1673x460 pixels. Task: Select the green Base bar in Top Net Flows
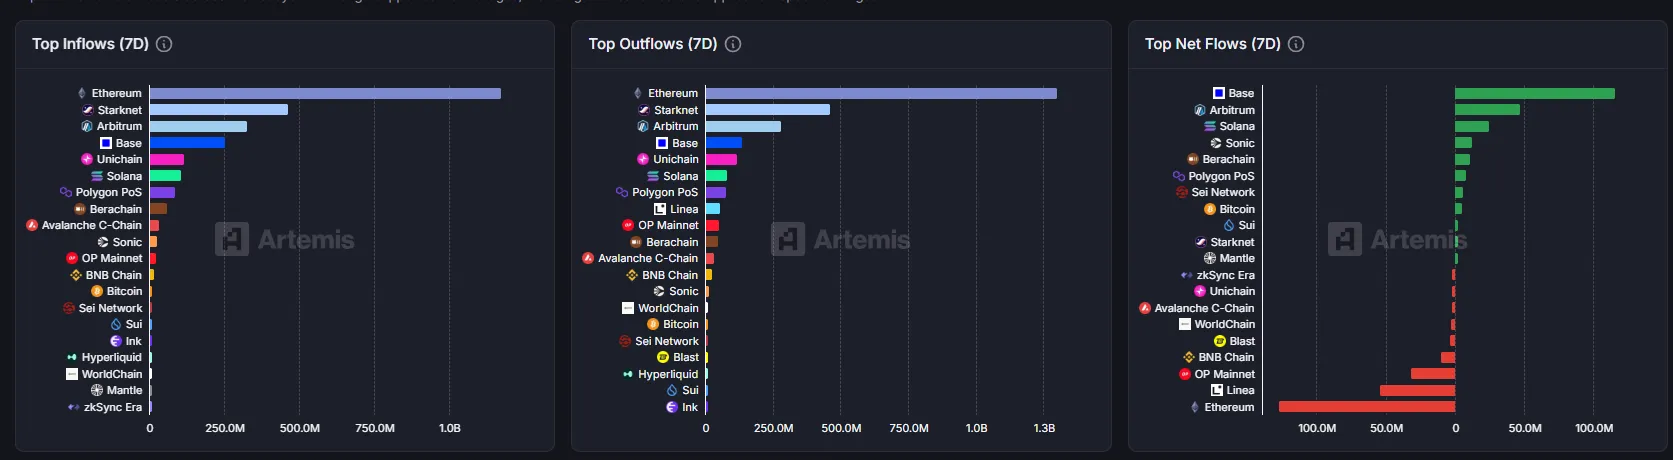1534,93
